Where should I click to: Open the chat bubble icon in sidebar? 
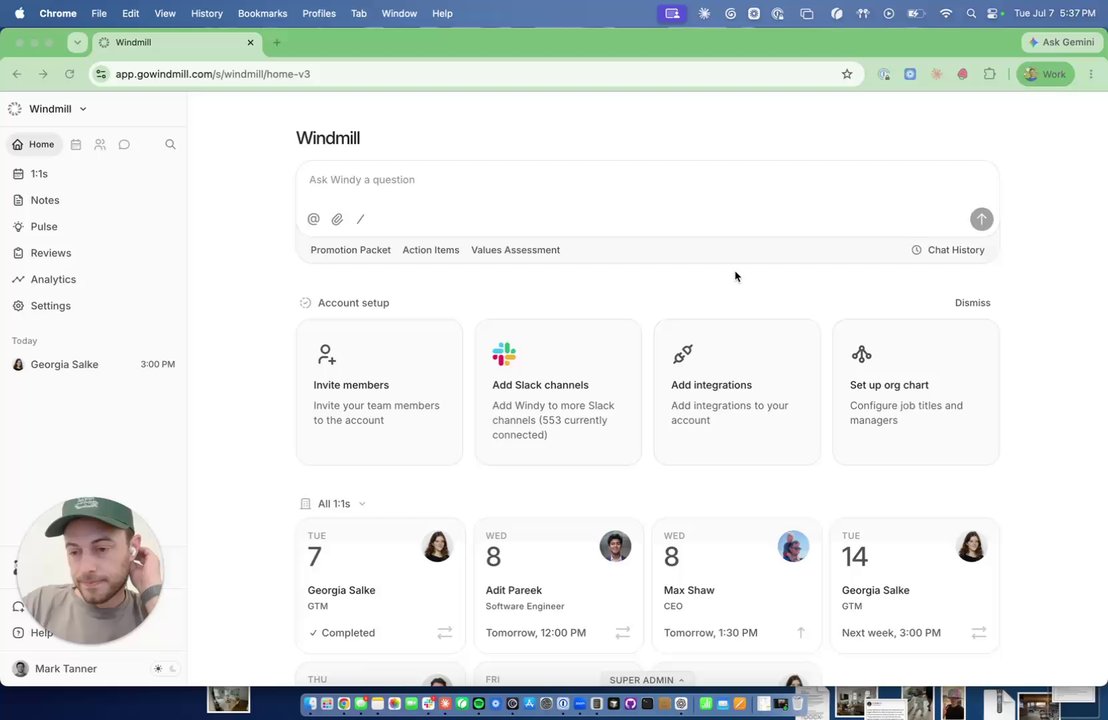124,144
